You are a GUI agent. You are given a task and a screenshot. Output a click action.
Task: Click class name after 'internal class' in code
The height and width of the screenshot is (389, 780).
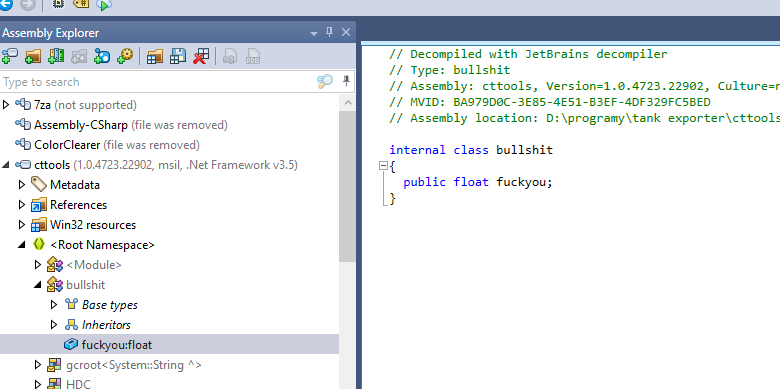(x=524, y=150)
